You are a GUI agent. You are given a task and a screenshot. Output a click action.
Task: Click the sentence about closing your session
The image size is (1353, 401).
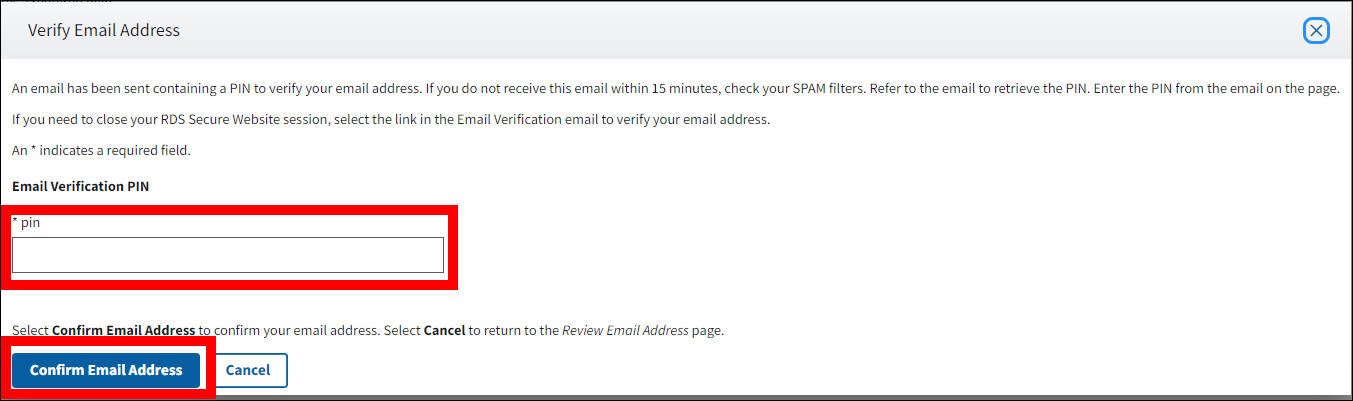click(x=390, y=120)
